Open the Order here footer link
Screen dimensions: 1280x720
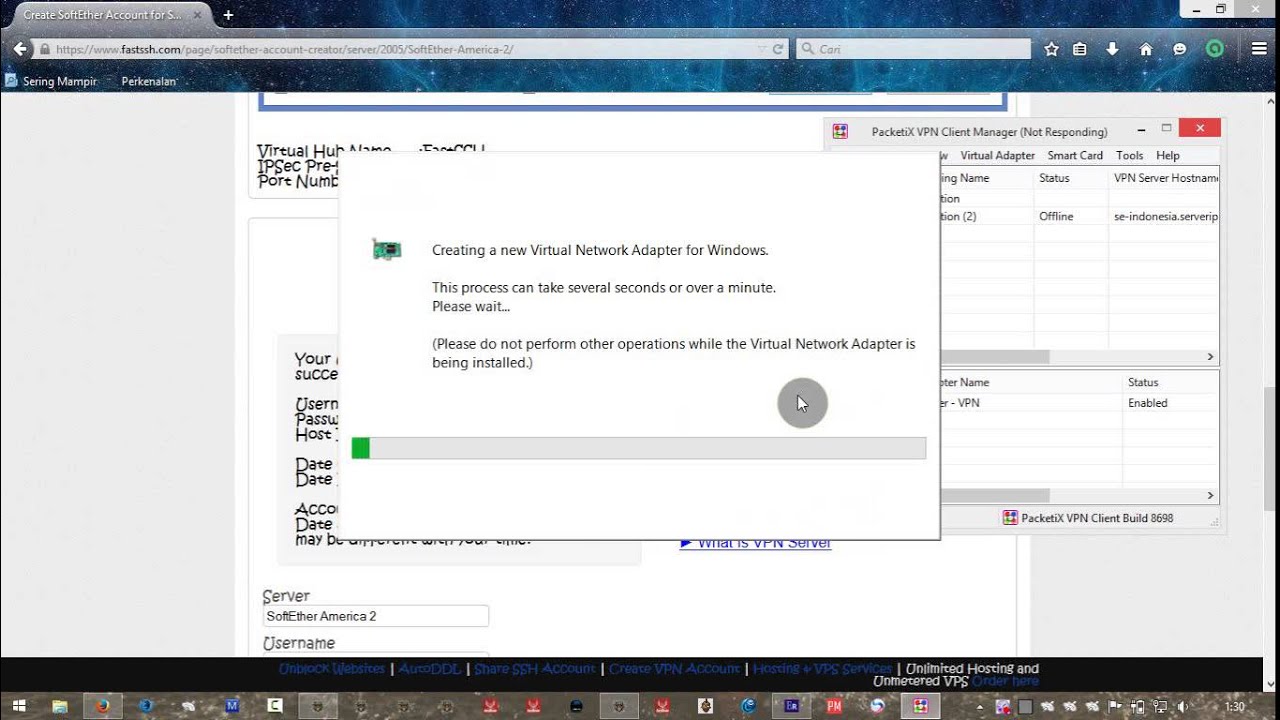(x=1005, y=681)
